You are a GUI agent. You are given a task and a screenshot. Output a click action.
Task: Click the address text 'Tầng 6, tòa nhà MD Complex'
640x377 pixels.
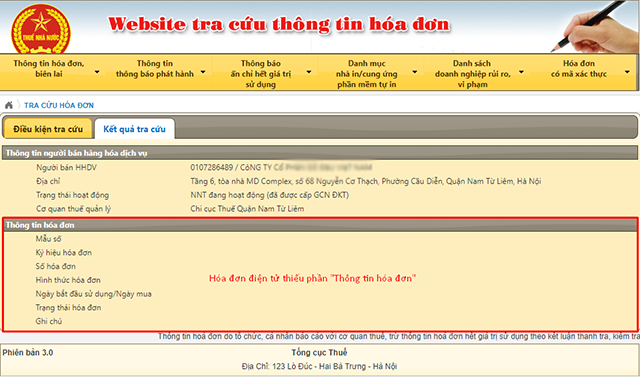241,181
